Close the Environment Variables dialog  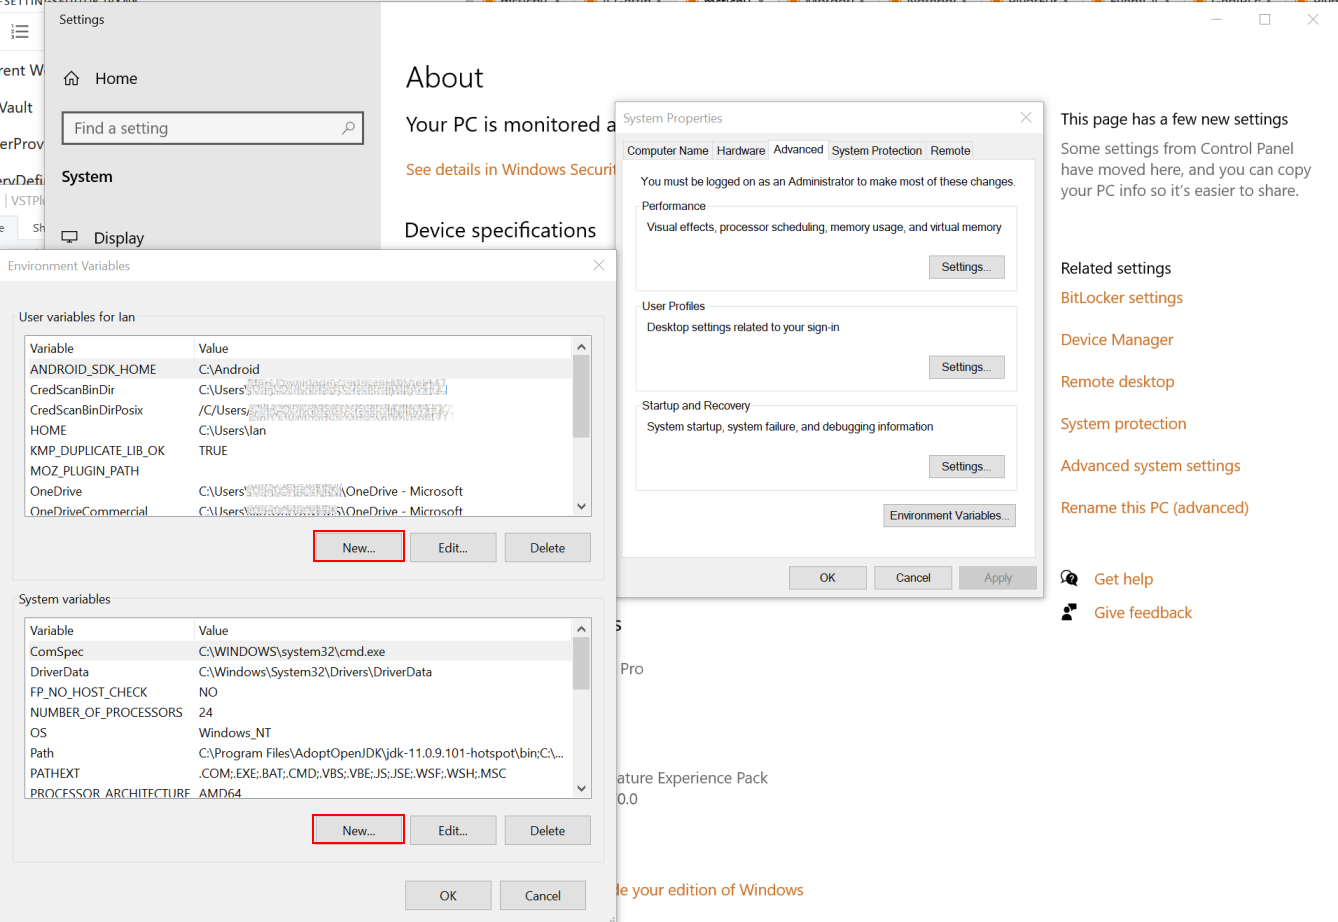[599, 265]
